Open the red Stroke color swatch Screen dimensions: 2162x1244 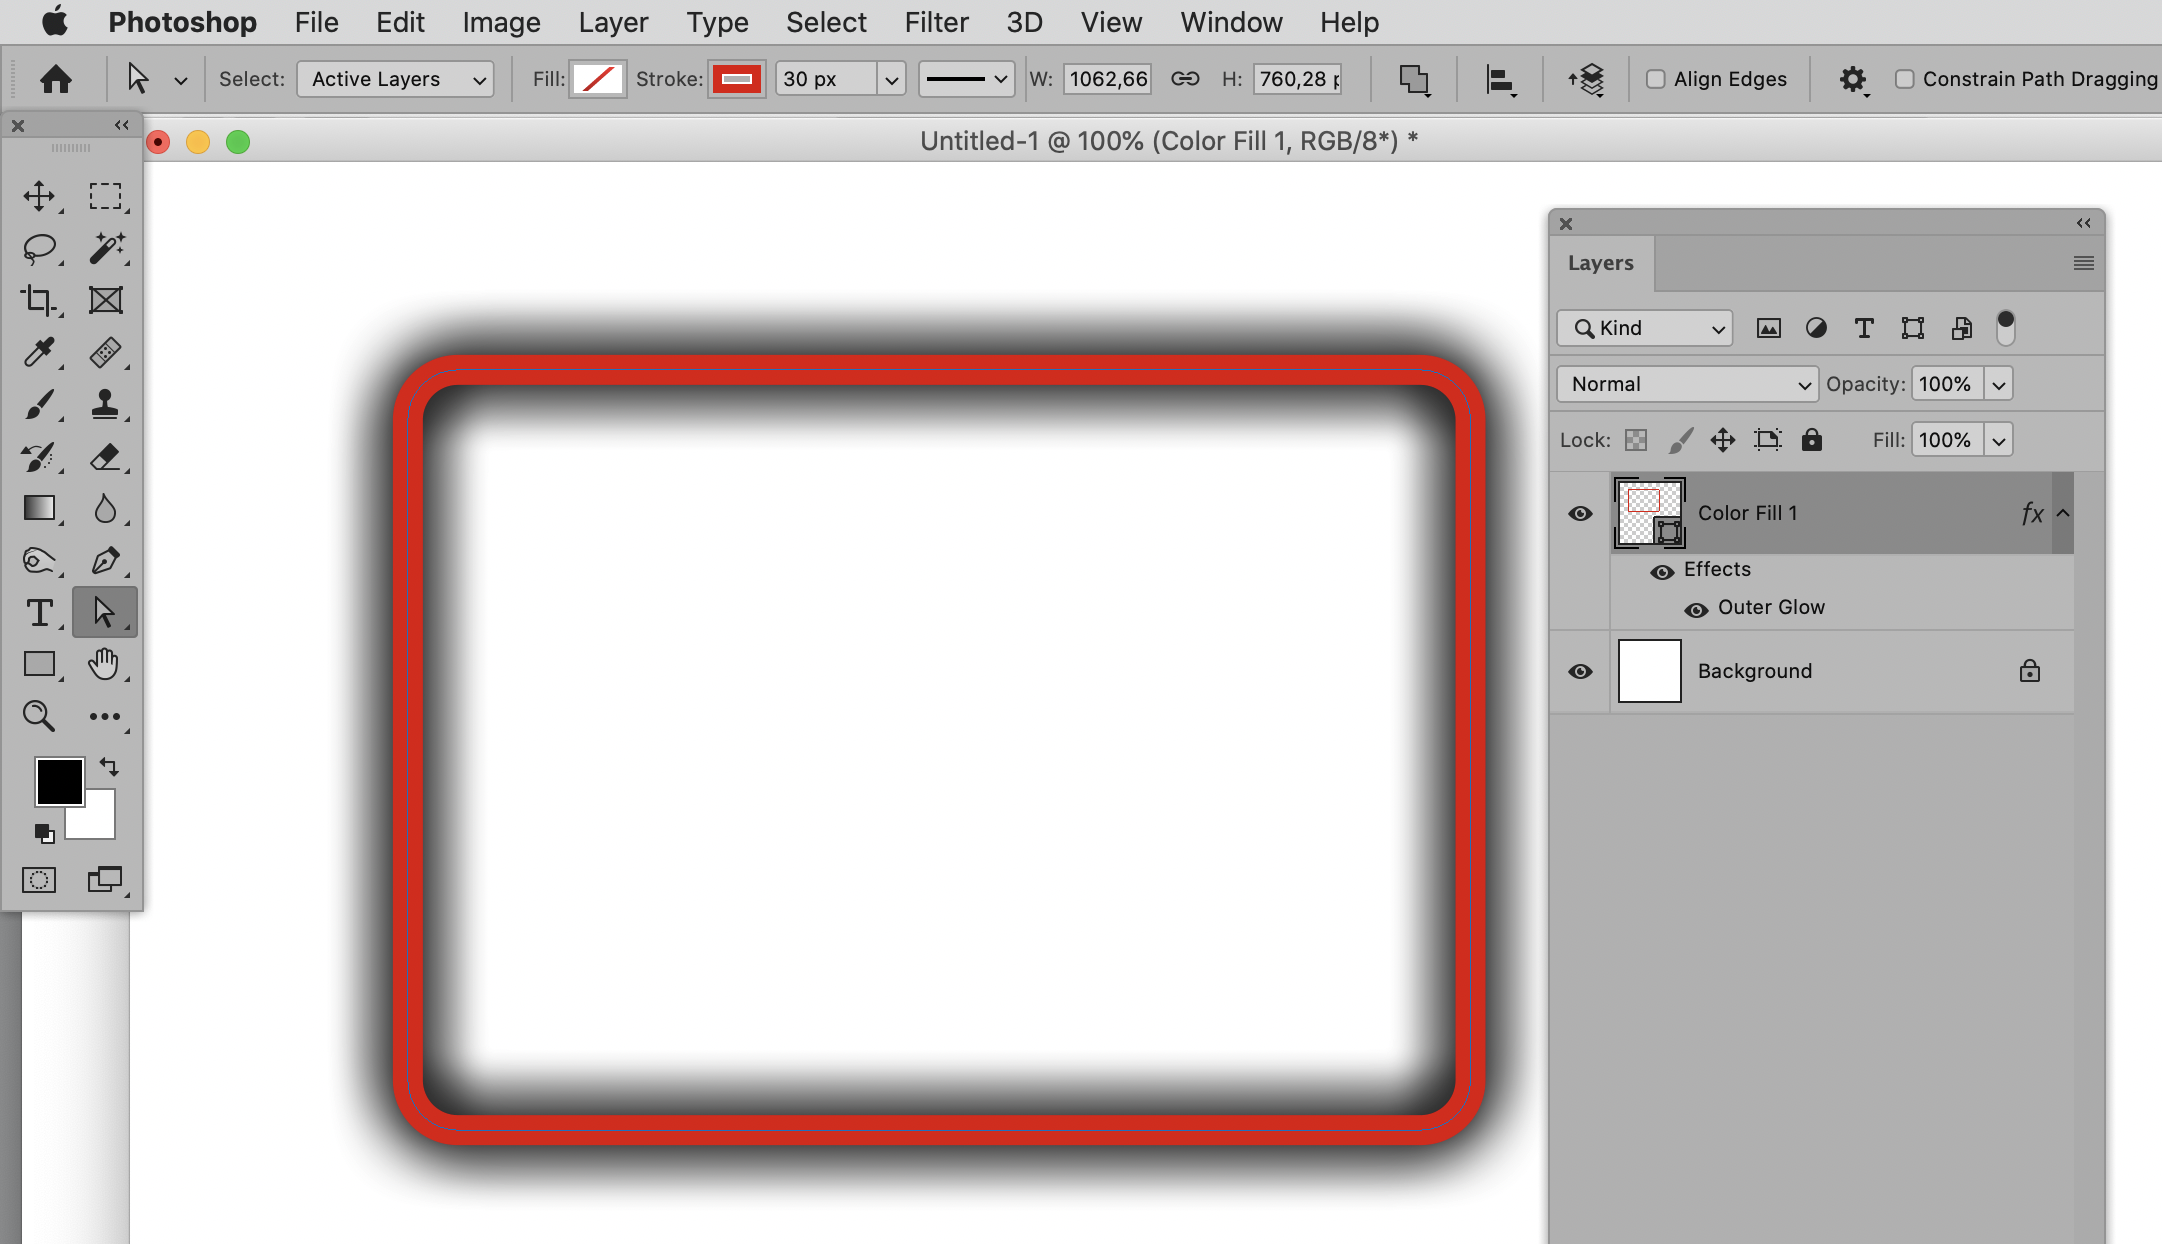point(737,79)
